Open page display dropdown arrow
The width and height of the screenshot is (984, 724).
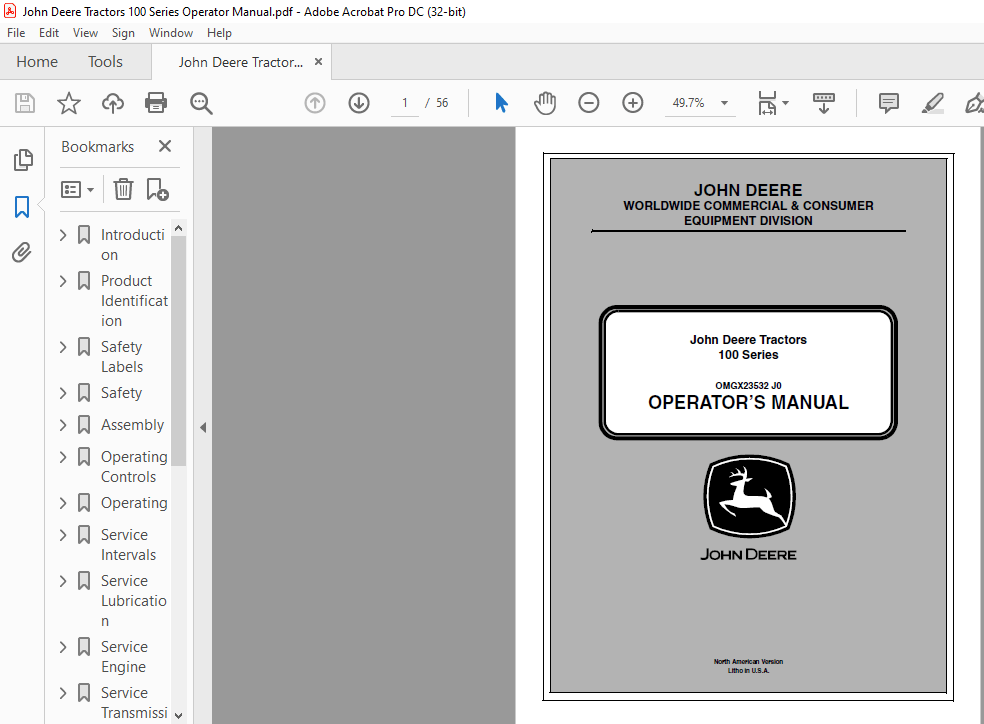[785, 103]
